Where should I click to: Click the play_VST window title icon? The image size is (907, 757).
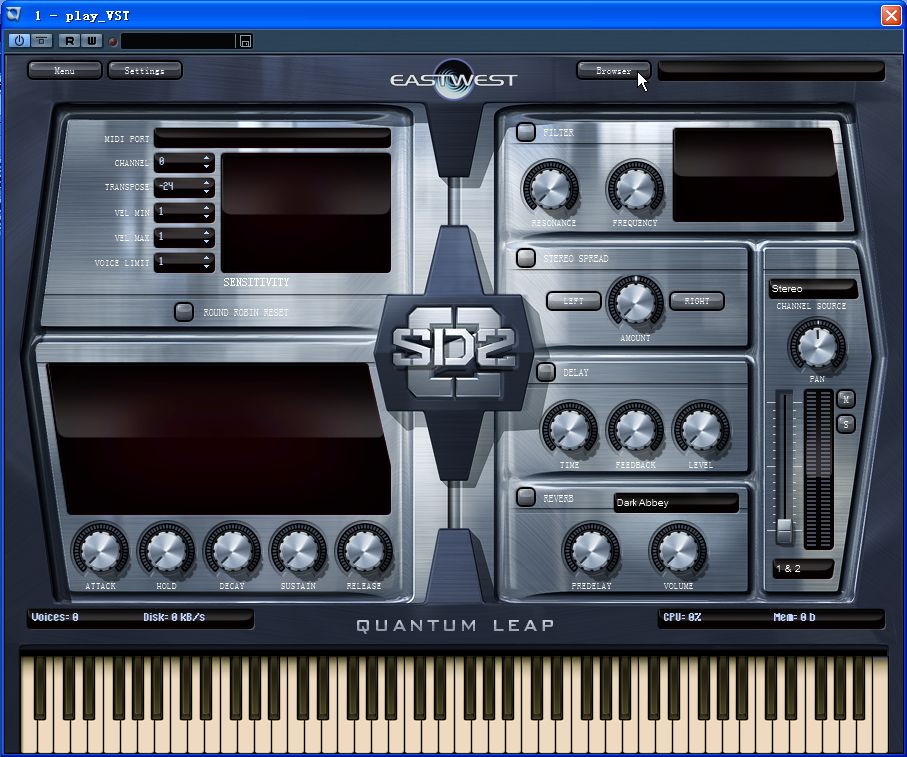(x=13, y=14)
